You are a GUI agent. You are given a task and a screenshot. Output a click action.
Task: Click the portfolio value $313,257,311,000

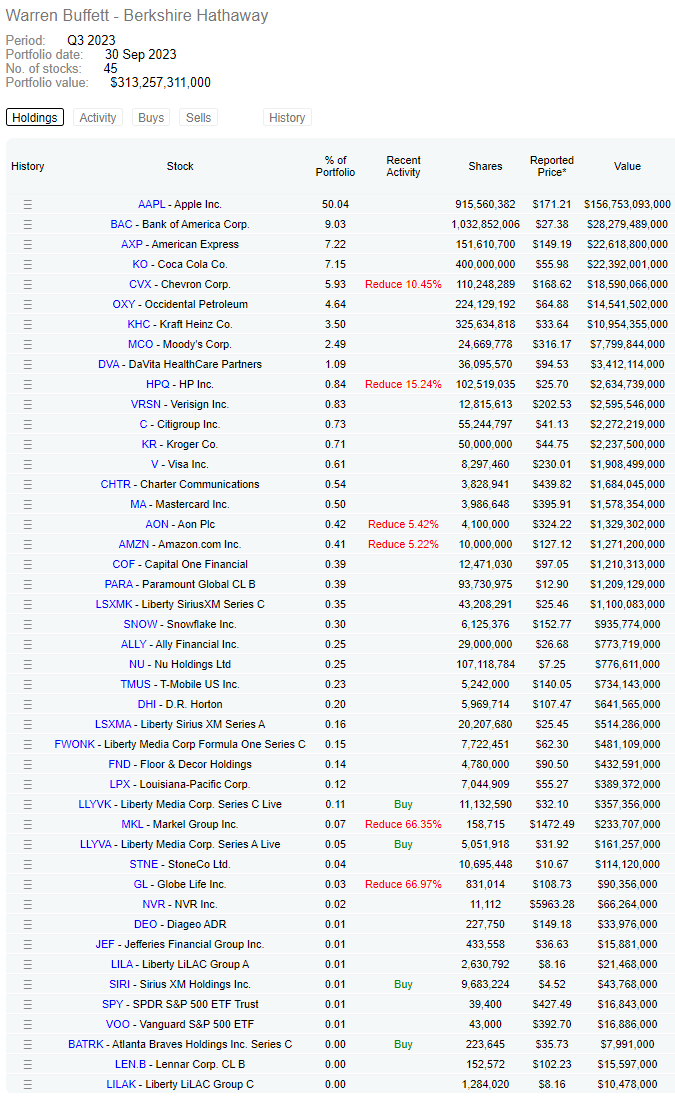click(x=161, y=83)
